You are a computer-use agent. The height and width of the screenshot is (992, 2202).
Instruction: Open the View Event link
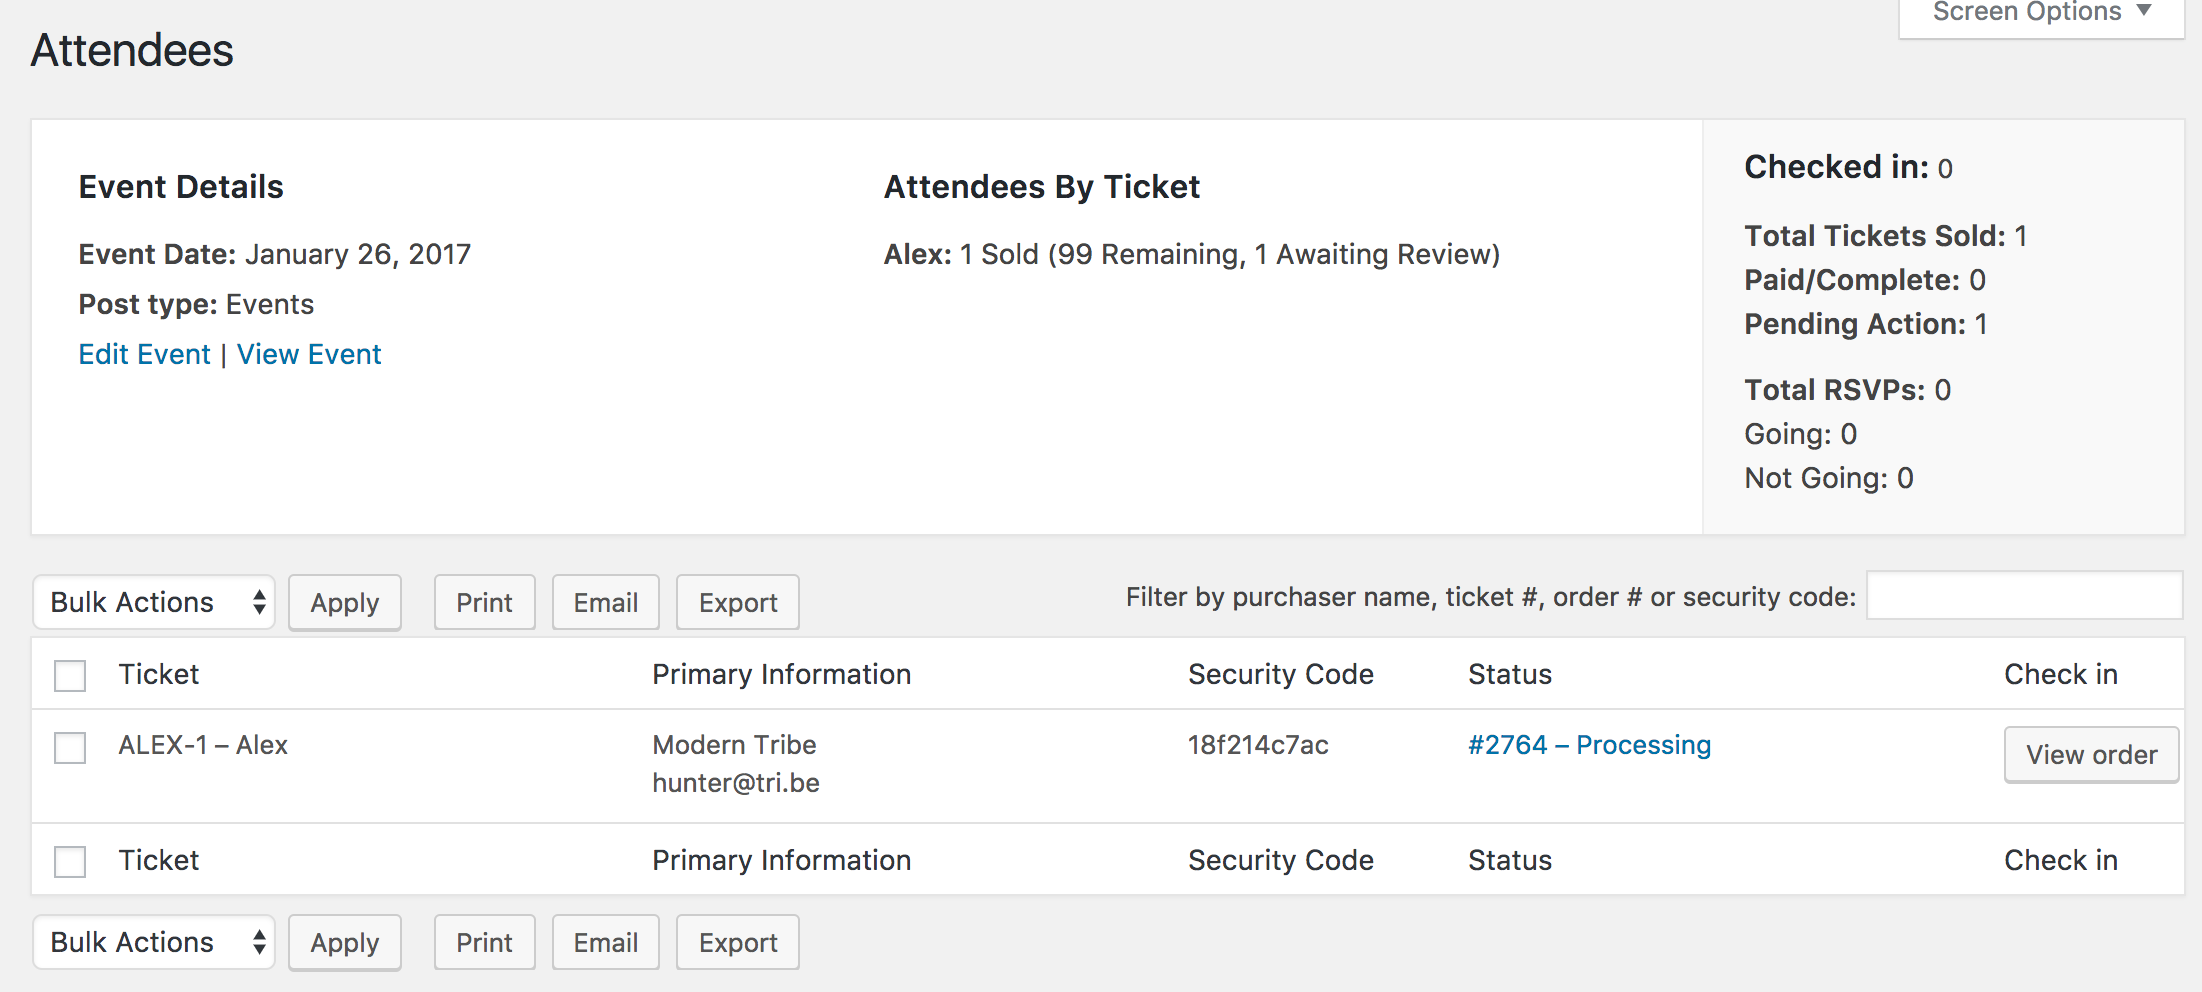(309, 355)
